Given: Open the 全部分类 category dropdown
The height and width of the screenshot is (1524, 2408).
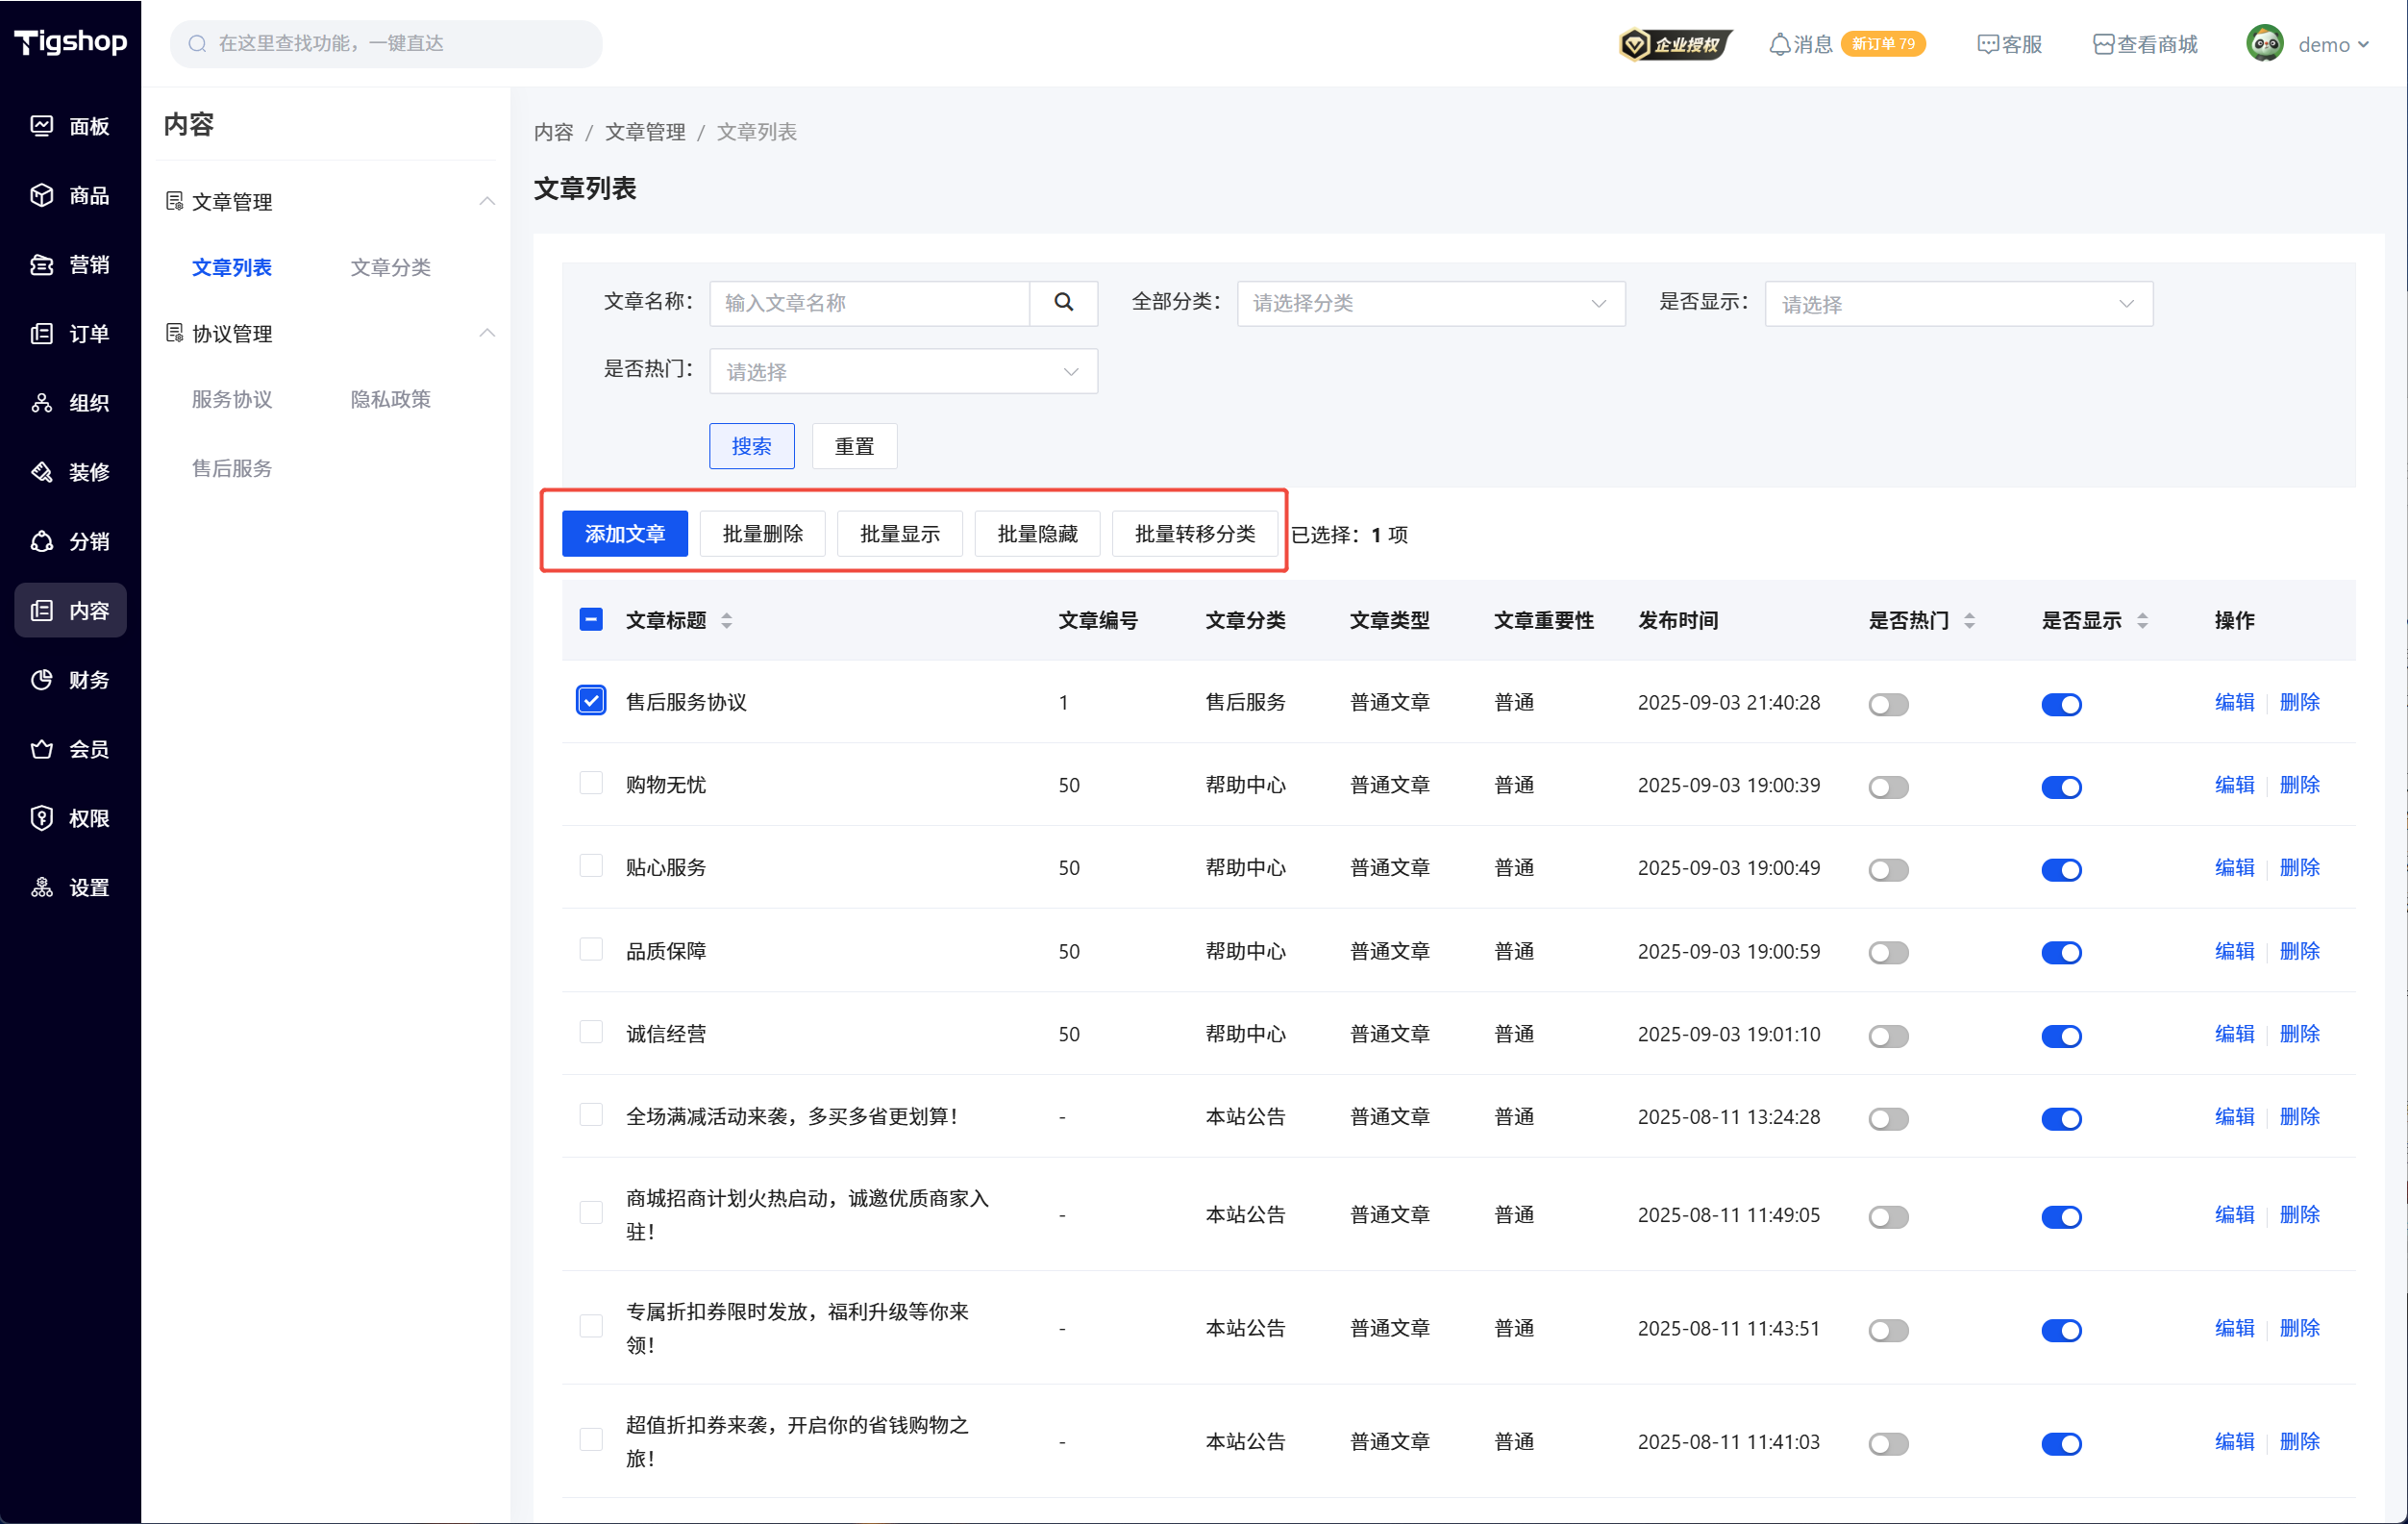Looking at the screenshot, I should point(1430,303).
